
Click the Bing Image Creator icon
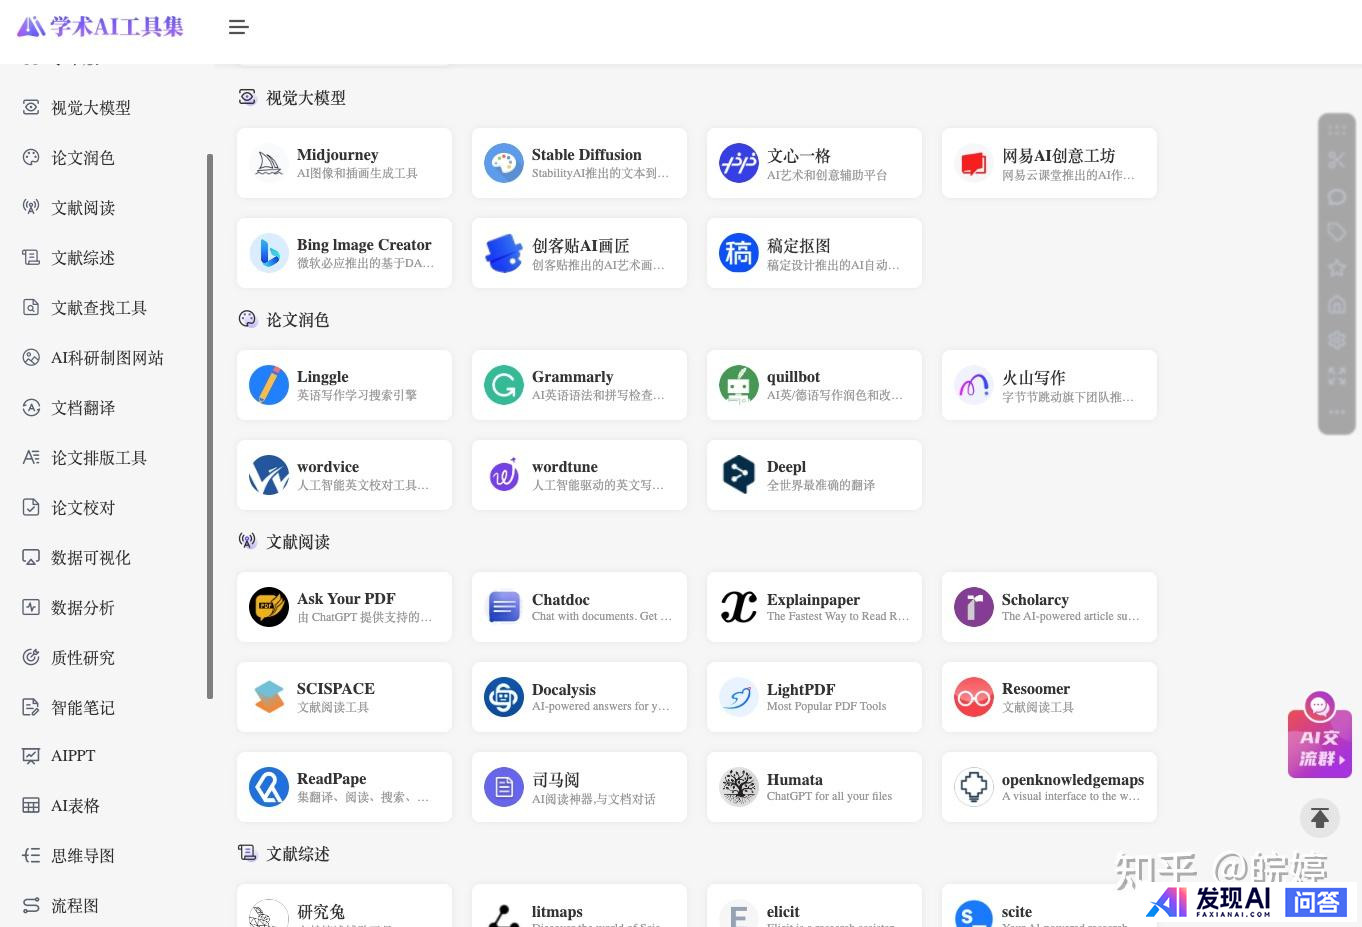[269, 253]
